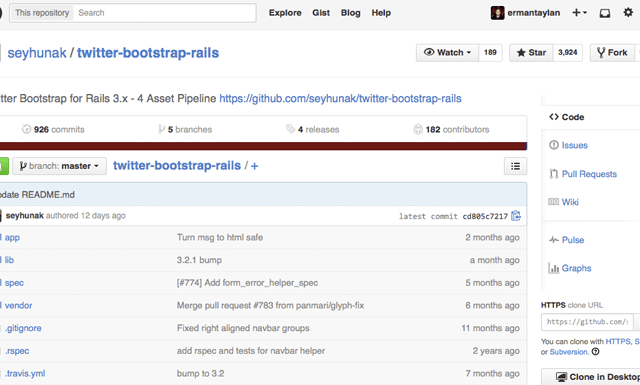Image resolution: width=640 pixels, height=385 pixels.
Task: Star the repository
Action: point(531,53)
